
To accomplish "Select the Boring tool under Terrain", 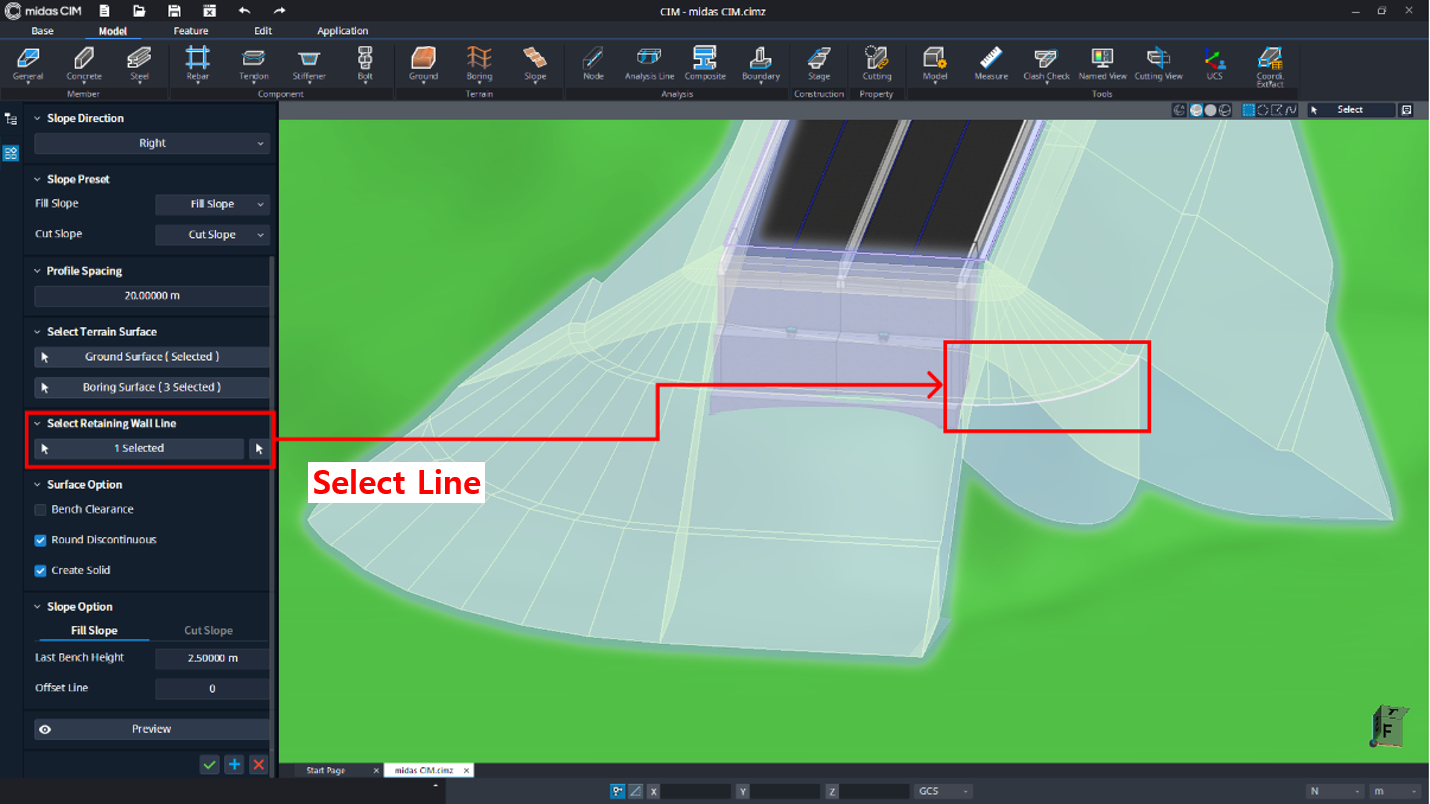I will (x=479, y=62).
